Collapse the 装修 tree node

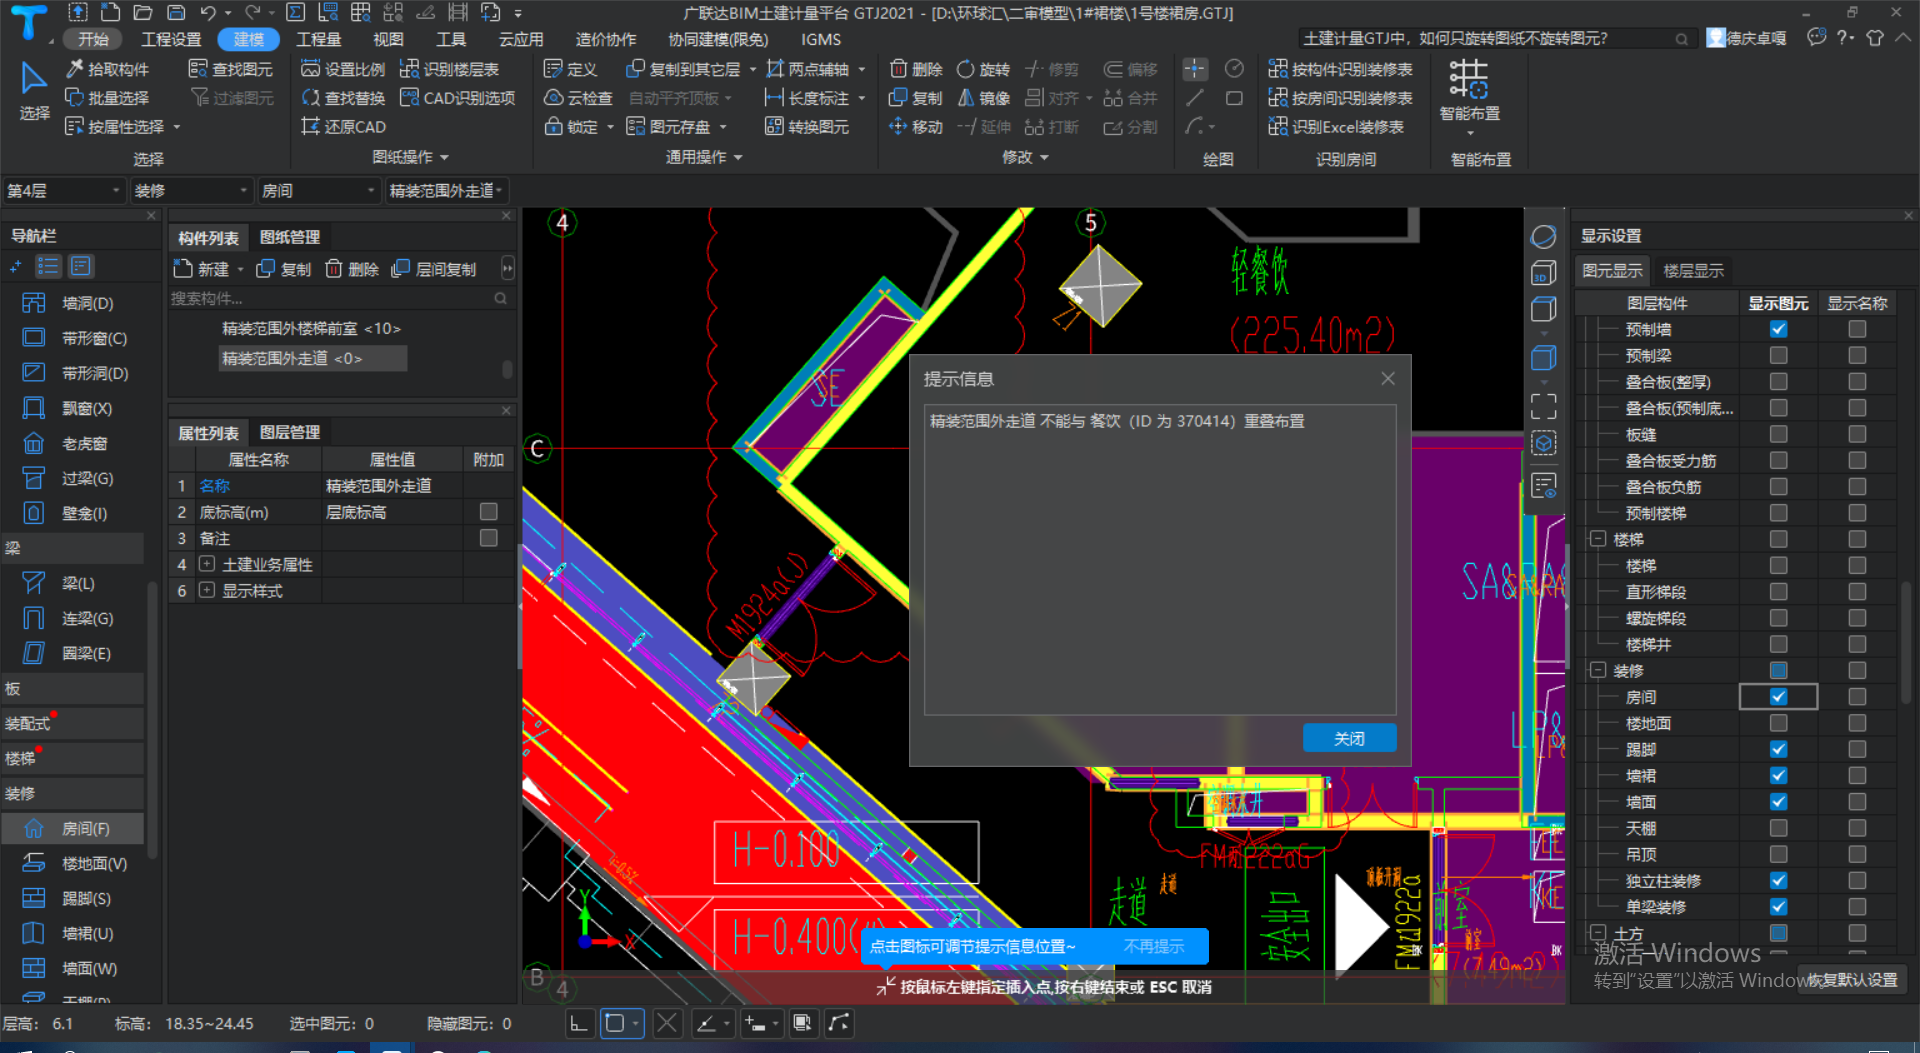[1598, 670]
